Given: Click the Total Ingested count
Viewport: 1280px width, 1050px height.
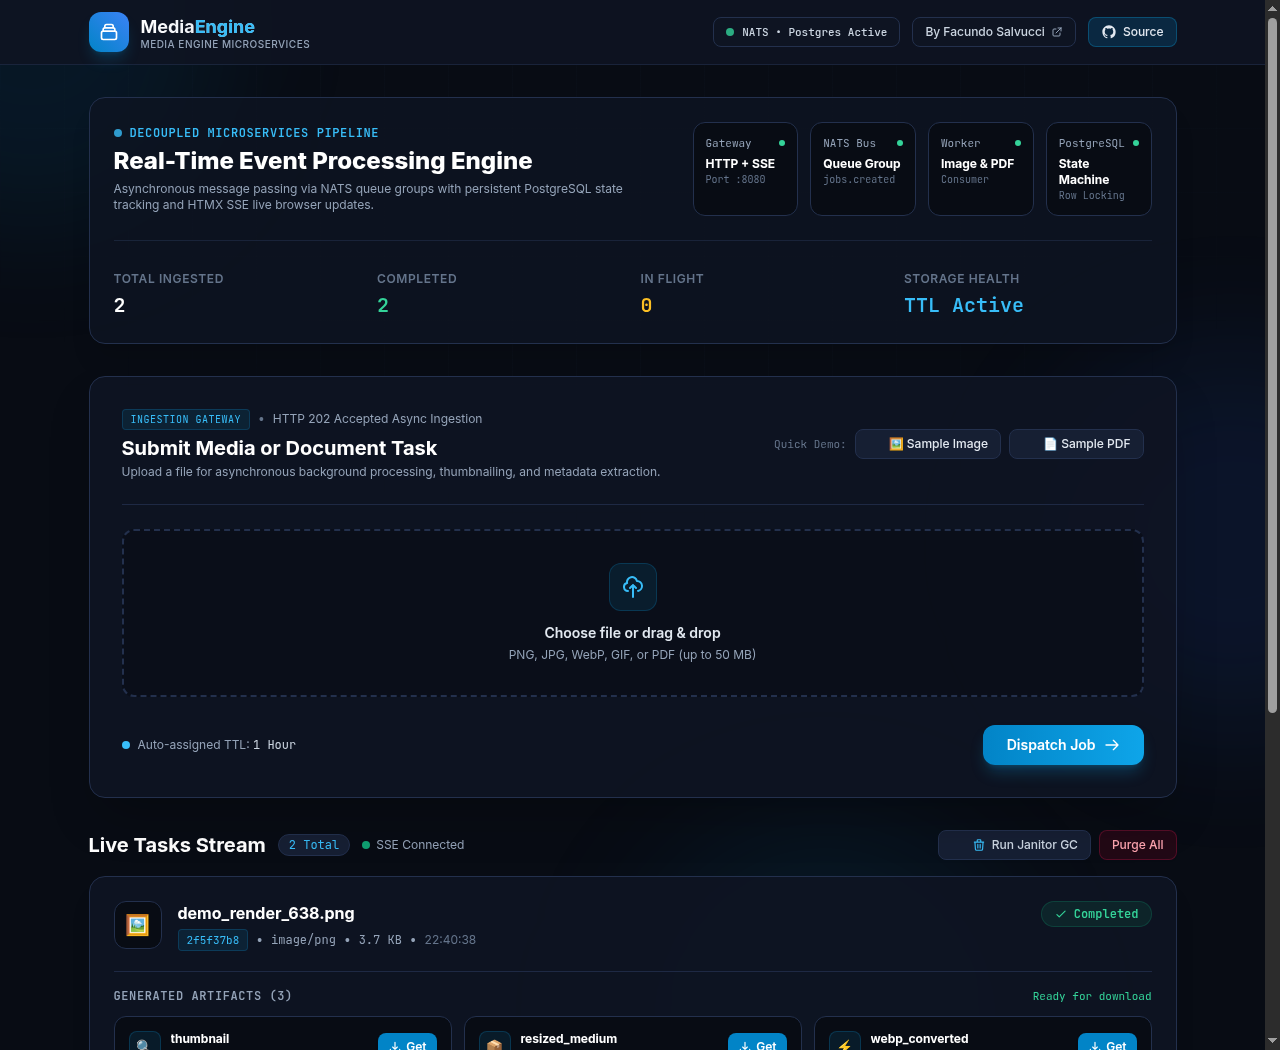Looking at the screenshot, I should pyautogui.click(x=119, y=306).
